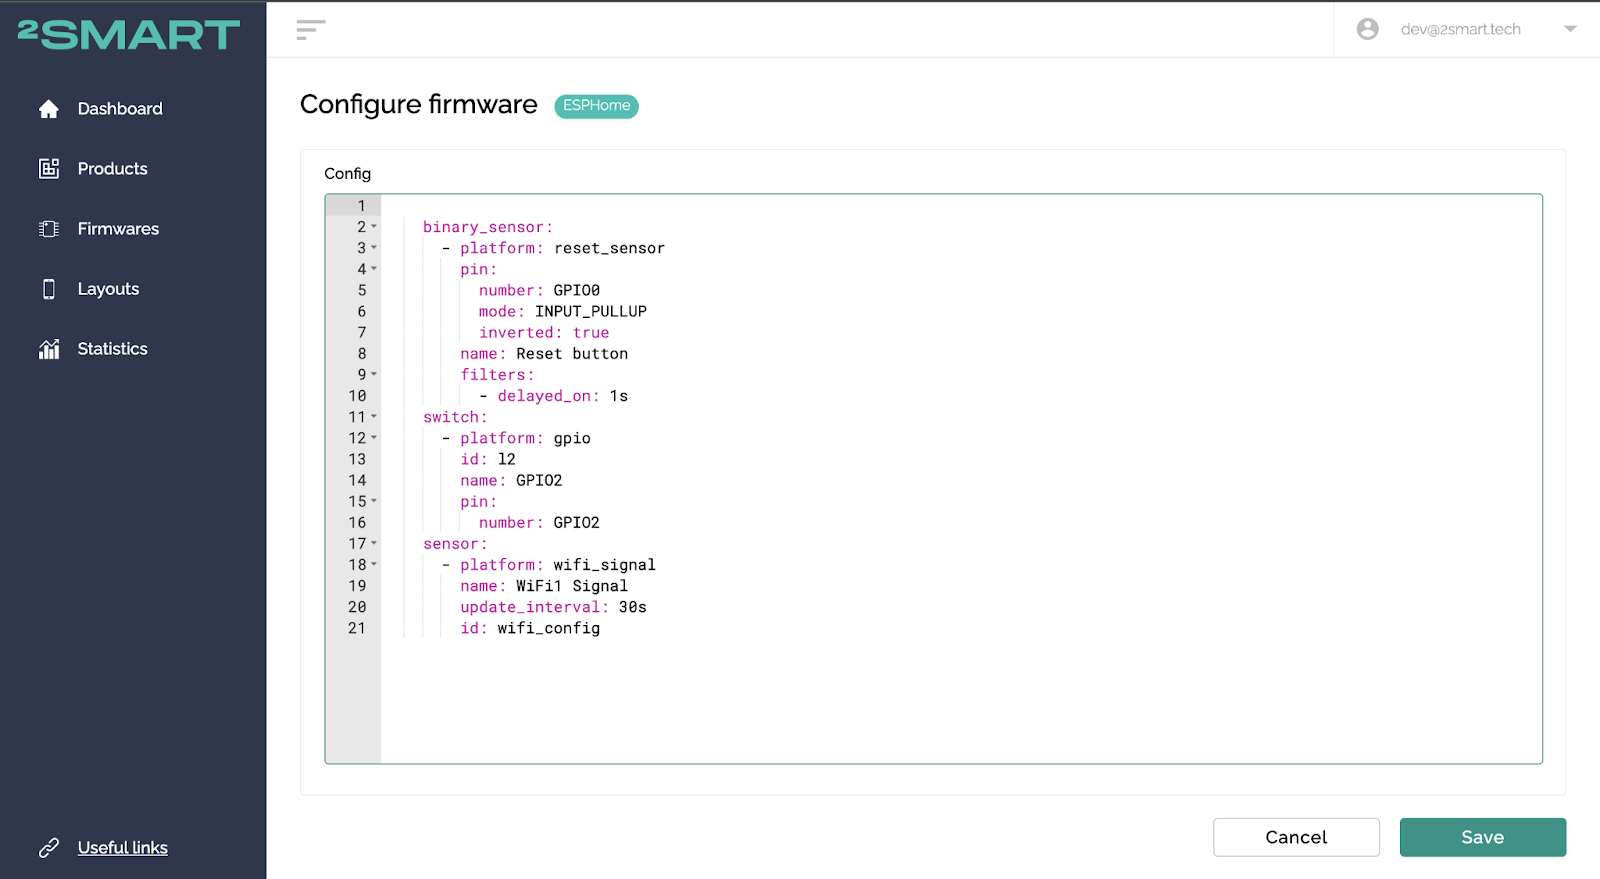Click the 2SMART logo
Image resolution: width=1600 pixels, height=879 pixels.
[129, 35]
